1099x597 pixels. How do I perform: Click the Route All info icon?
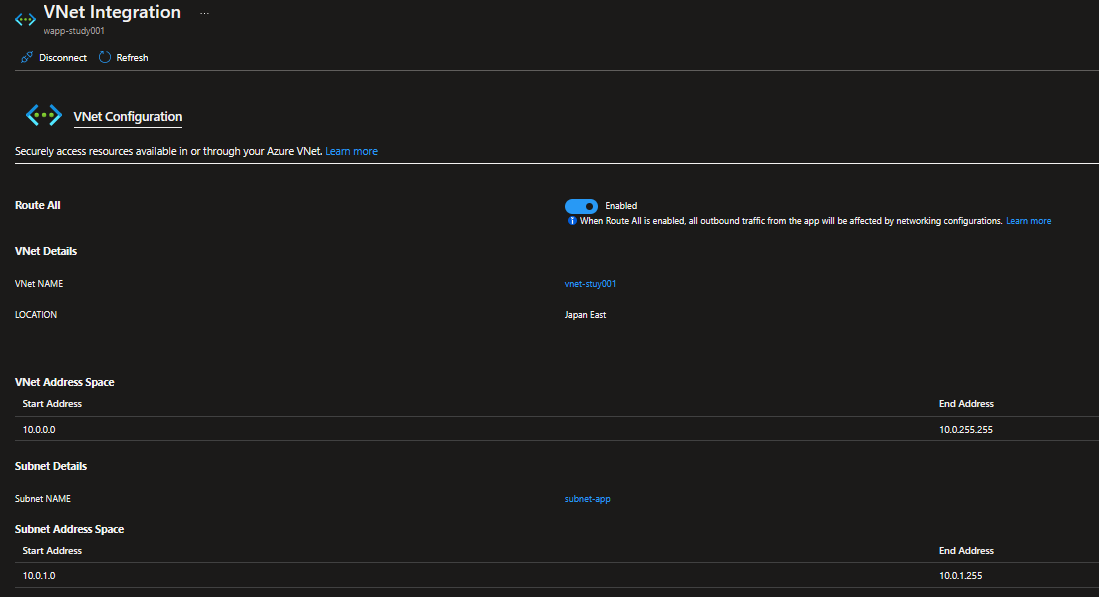(572, 221)
